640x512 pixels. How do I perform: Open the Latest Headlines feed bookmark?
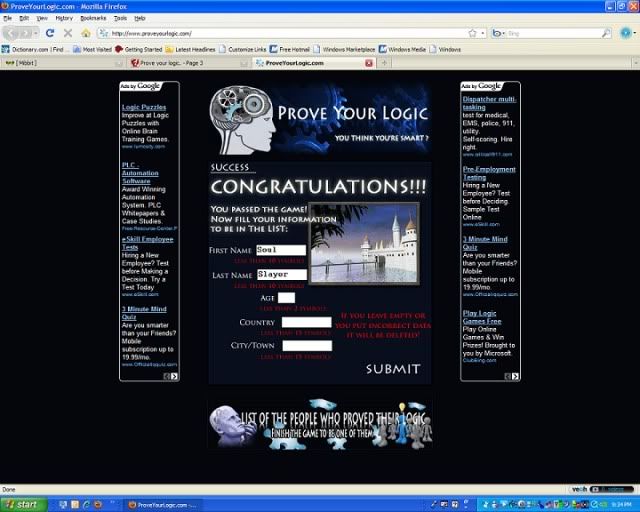pyautogui.click(x=190, y=49)
